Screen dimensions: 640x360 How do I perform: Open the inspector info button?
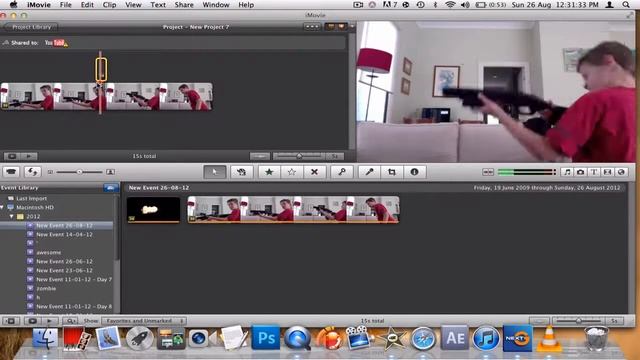[414, 172]
